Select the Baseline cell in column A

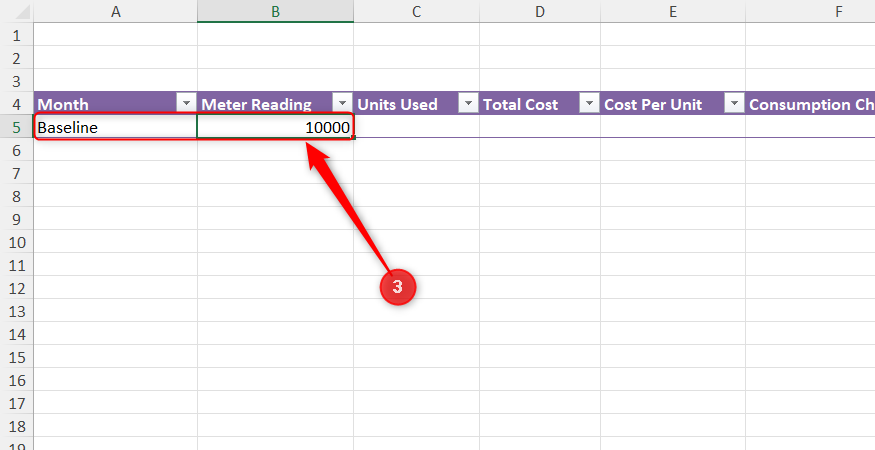tap(116, 127)
